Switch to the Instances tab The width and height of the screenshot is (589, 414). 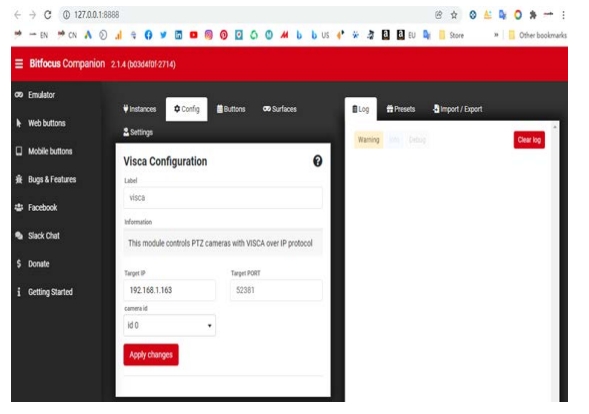click(139, 109)
